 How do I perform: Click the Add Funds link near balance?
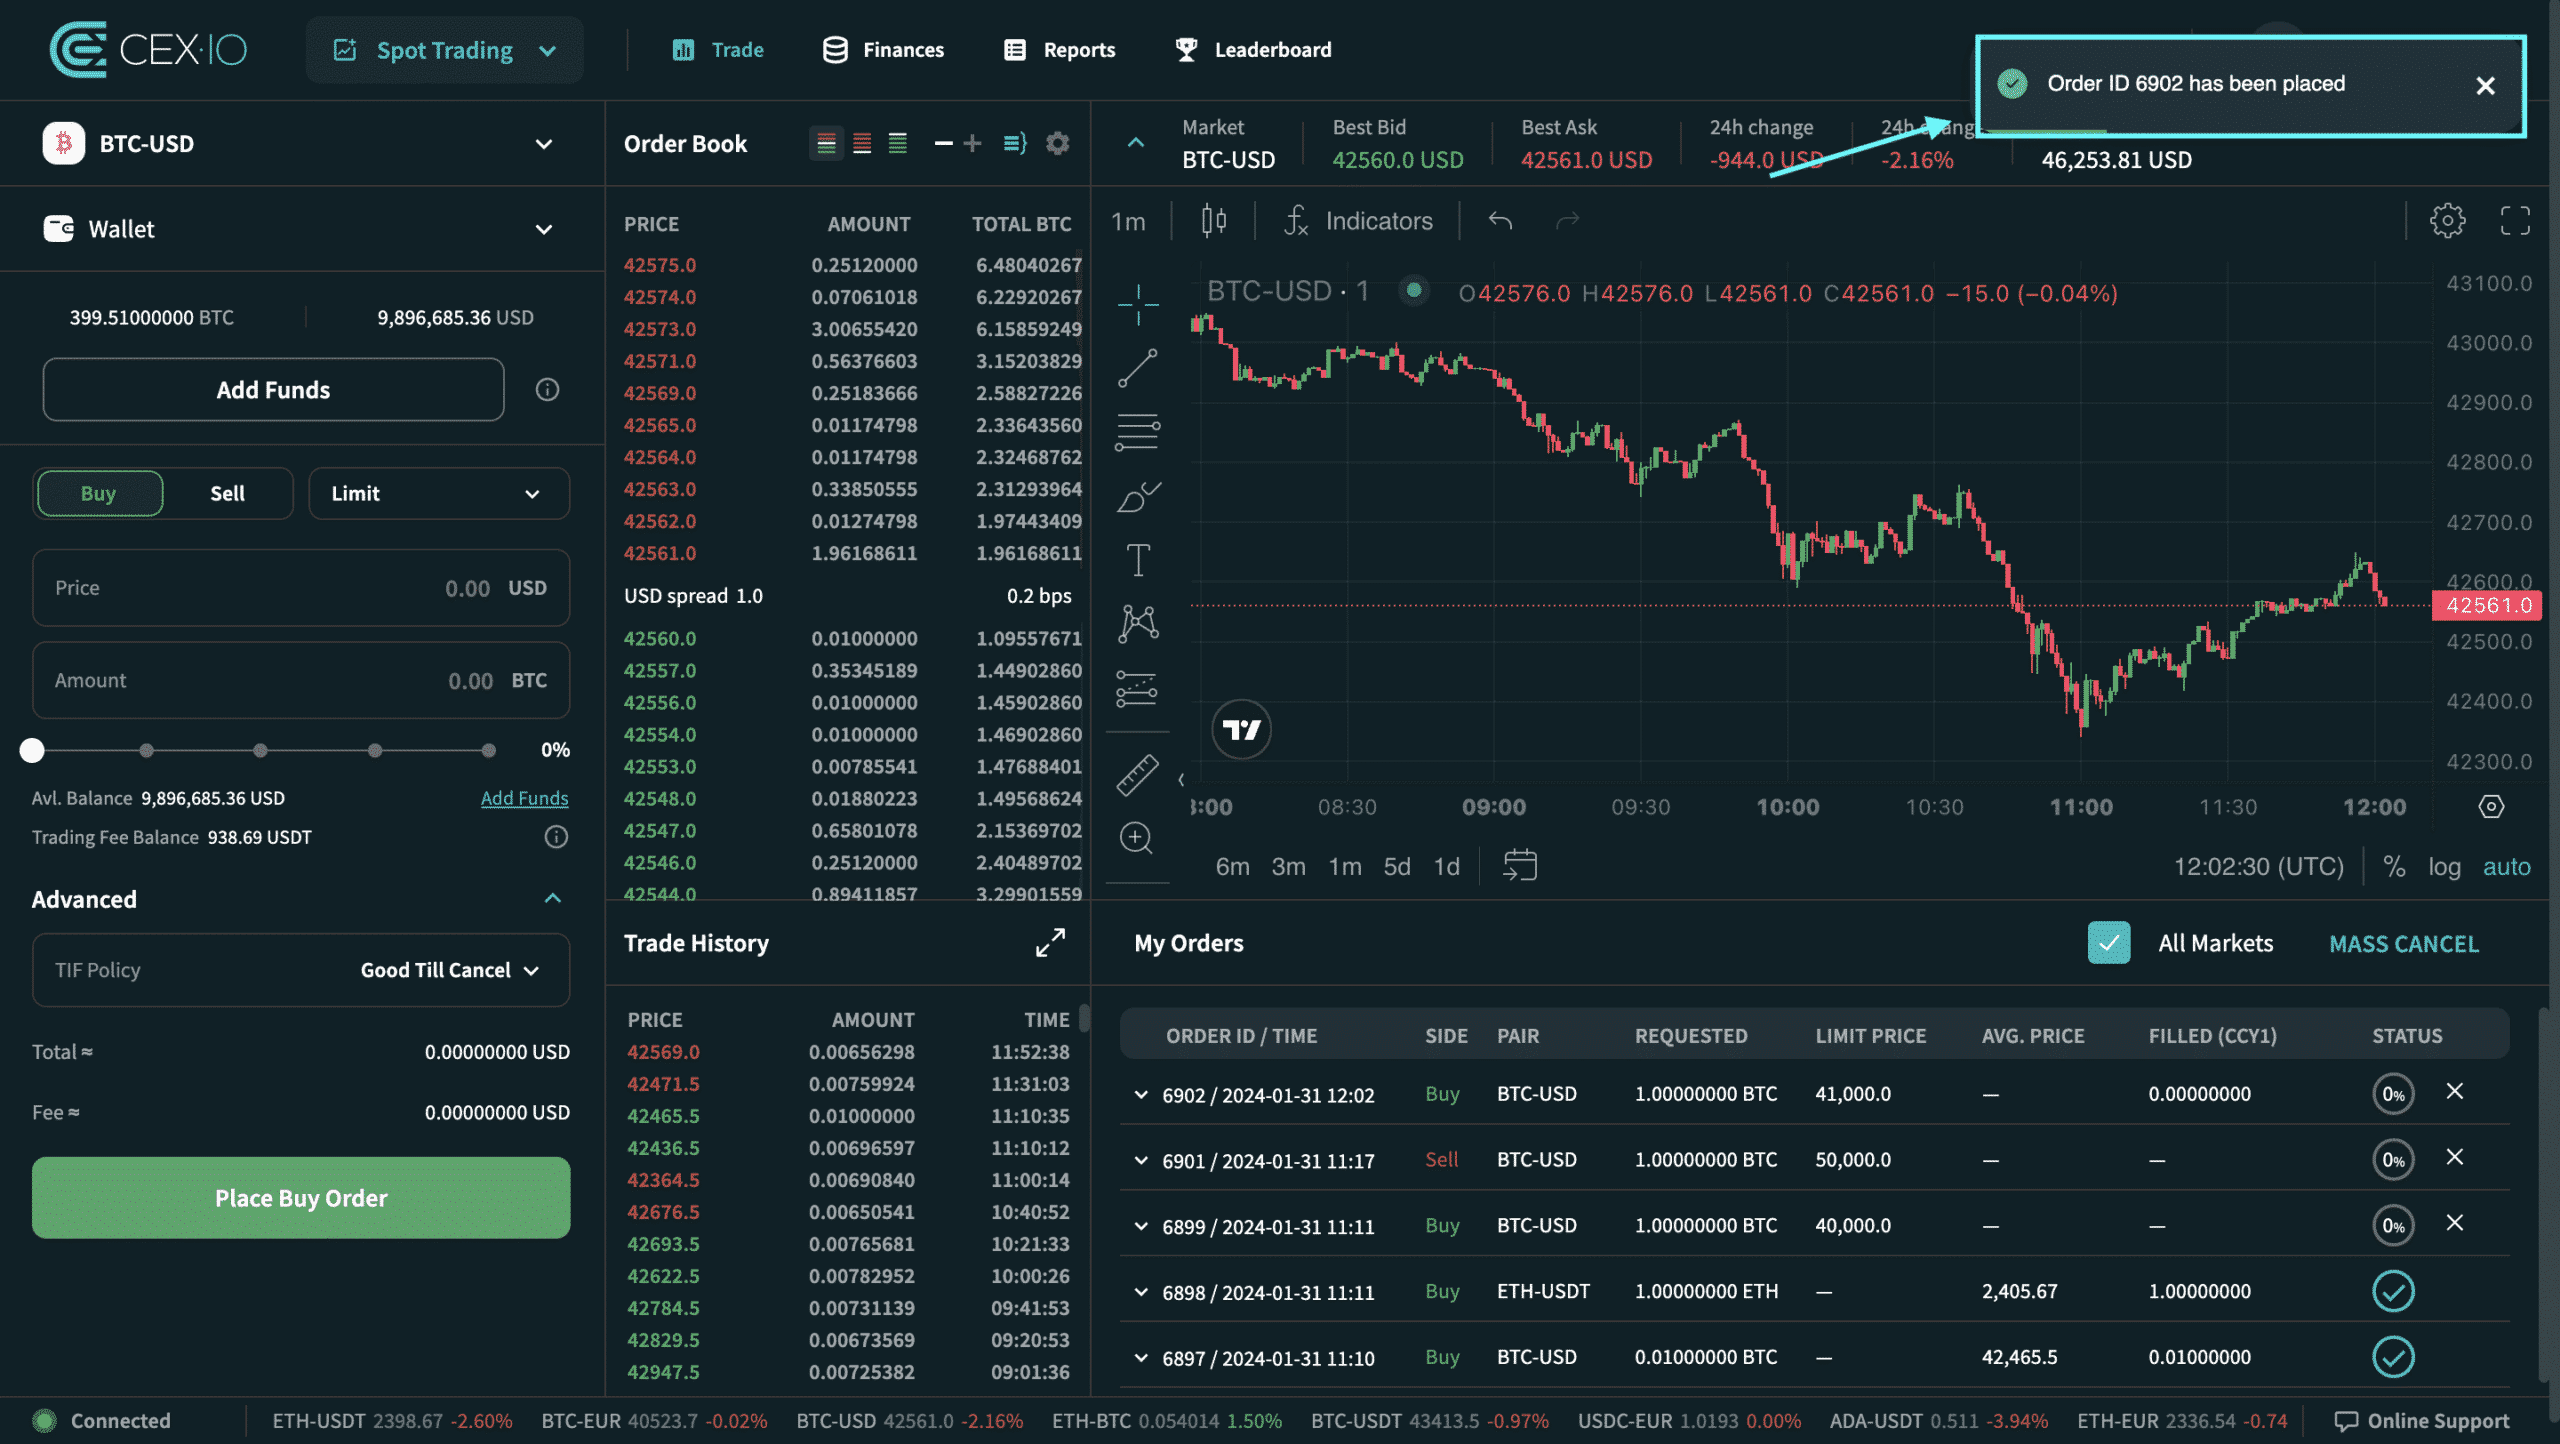click(x=524, y=797)
